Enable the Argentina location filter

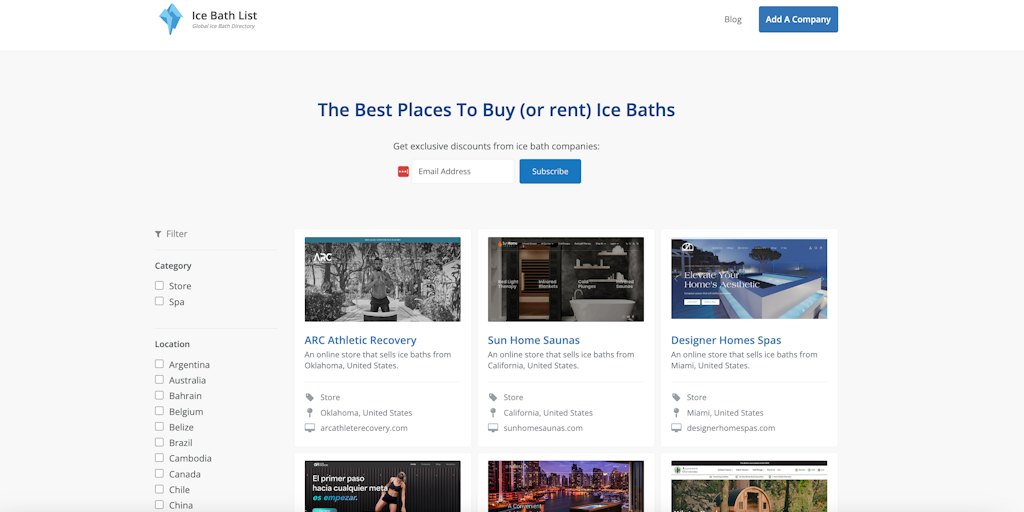159,364
